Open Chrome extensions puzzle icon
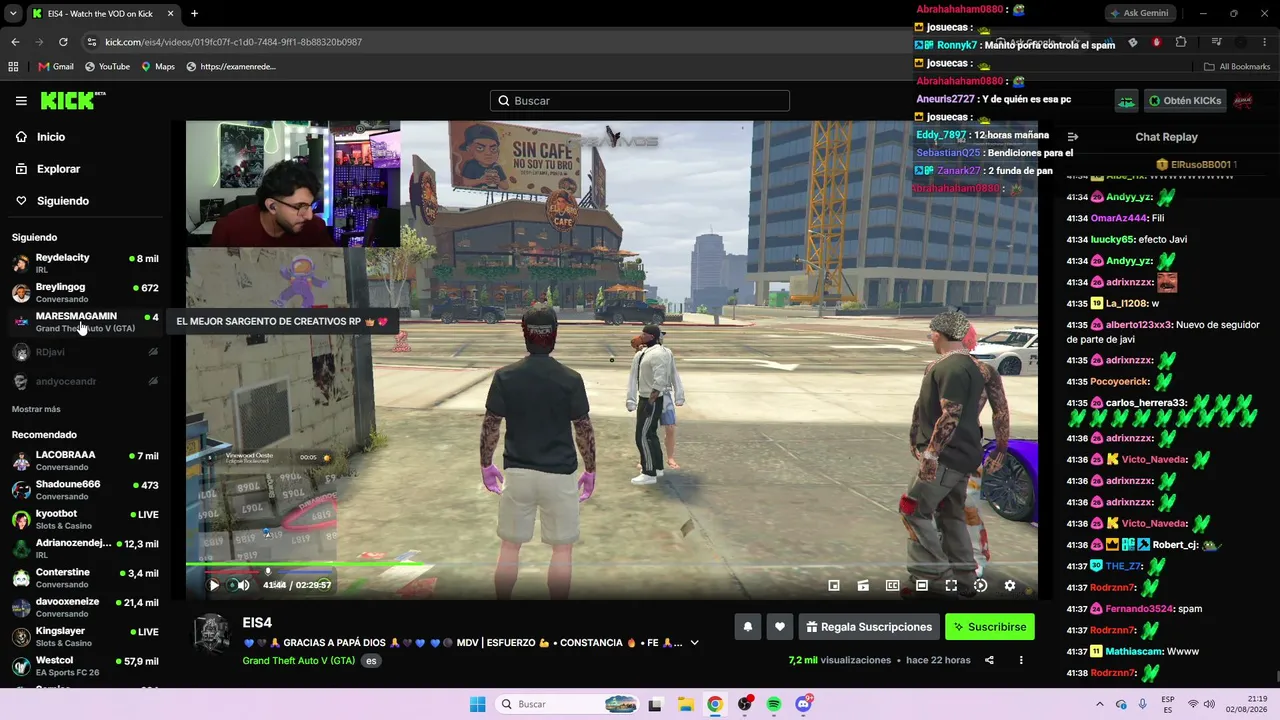Image resolution: width=1280 pixels, height=720 pixels. pyautogui.click(x=1181, y=42)
